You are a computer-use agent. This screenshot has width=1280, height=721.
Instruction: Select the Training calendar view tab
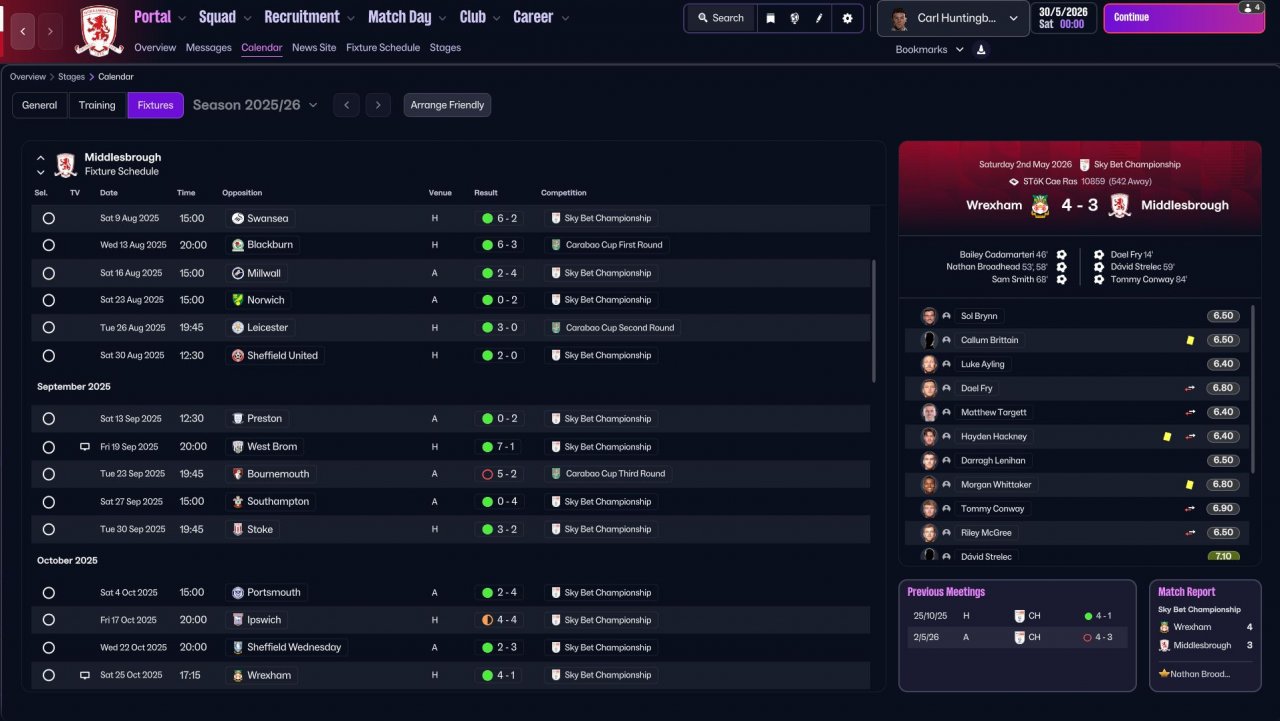97,105
